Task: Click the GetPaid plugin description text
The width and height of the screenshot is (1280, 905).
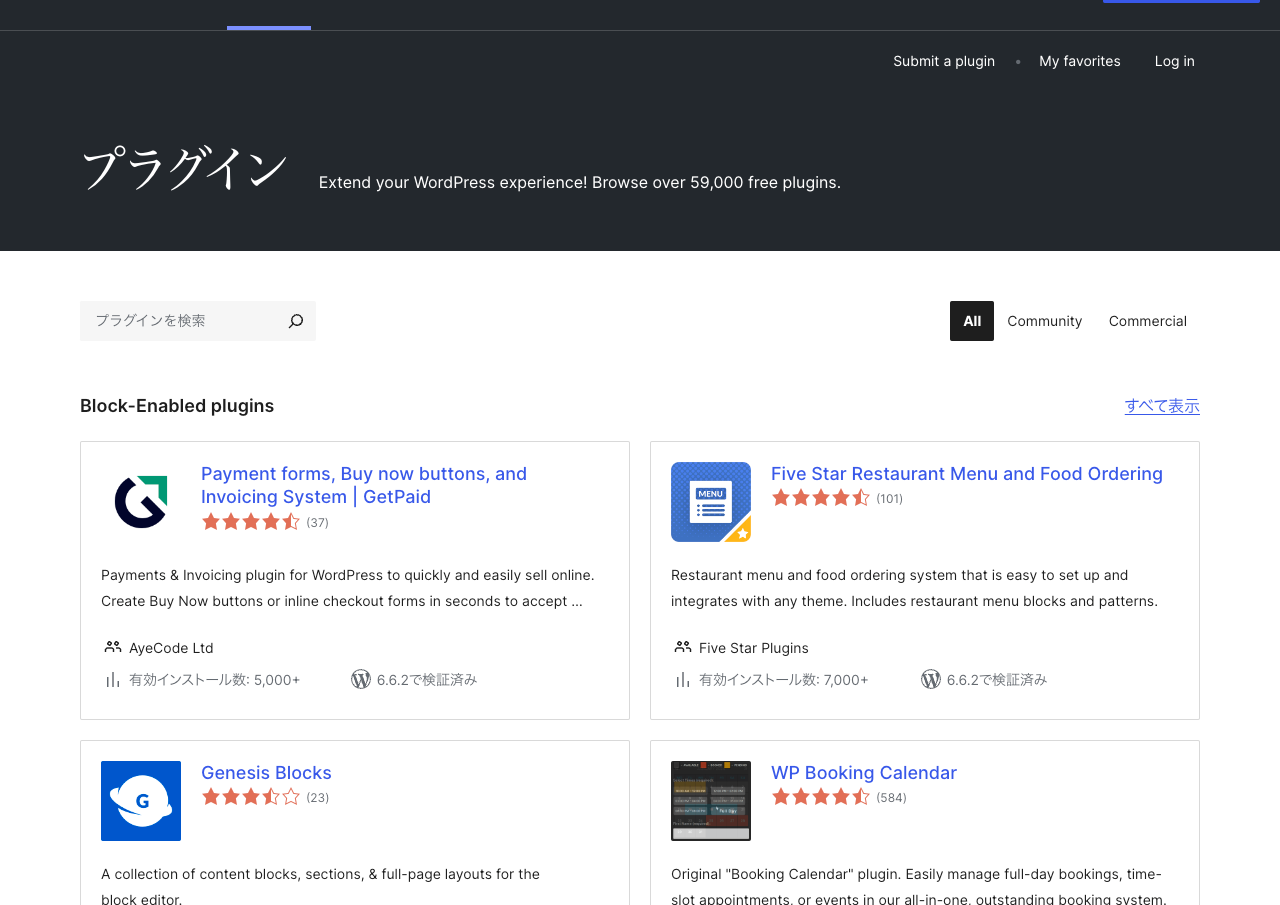Action: coord(348,588)
